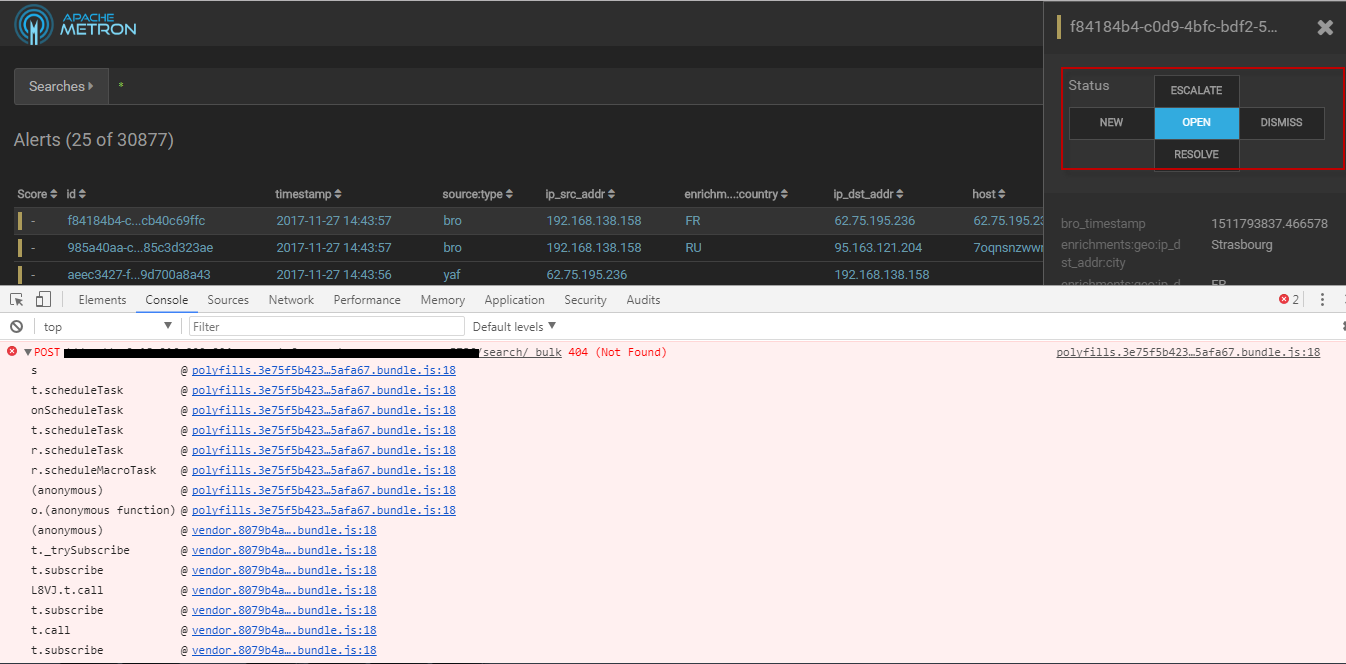This screenshot has height=664, width=1346.
Task: Expand the Searches dropdown
Action: click(x=61, y=86)
